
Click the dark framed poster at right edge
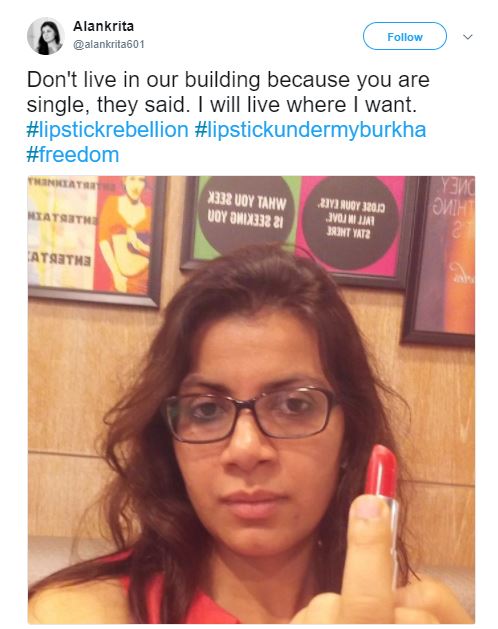(x=439, y=260)
